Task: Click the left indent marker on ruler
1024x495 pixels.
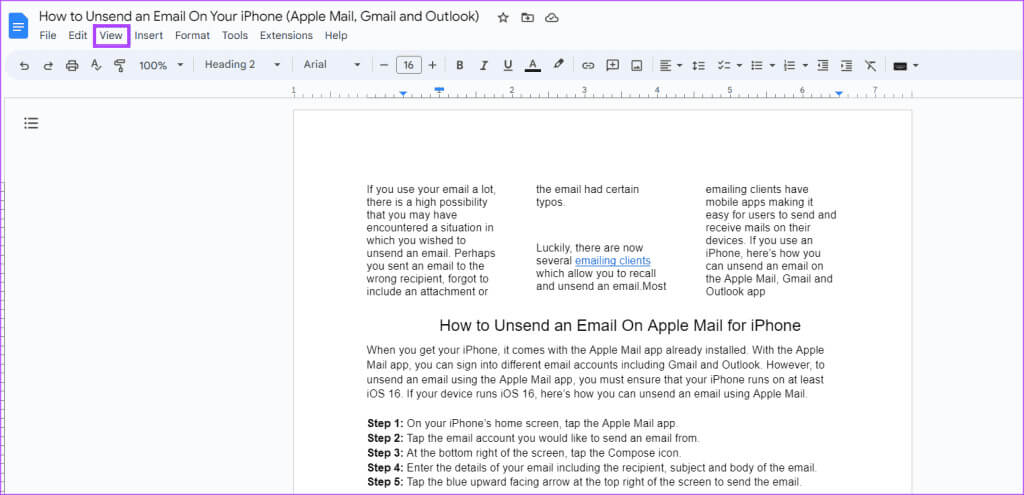Action: [x=404, y=95]
